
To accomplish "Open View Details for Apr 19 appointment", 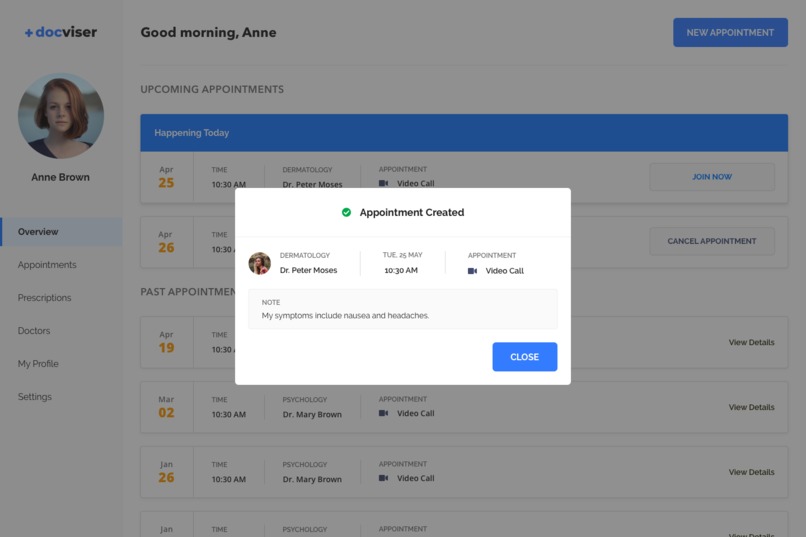I will pyautogui.click(x=751, y=342).
